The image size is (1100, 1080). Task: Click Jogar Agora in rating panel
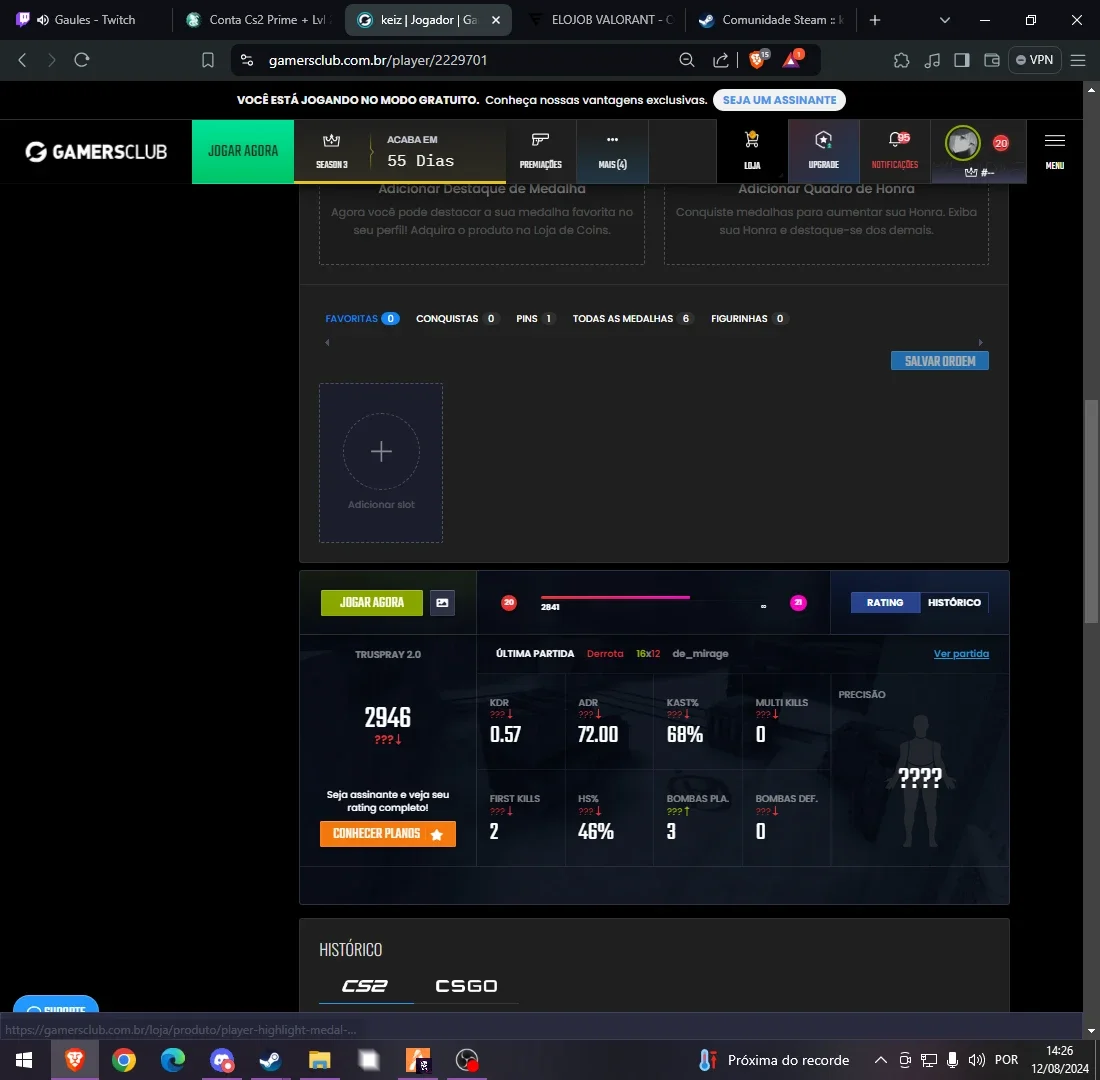[x=372, y=602]
